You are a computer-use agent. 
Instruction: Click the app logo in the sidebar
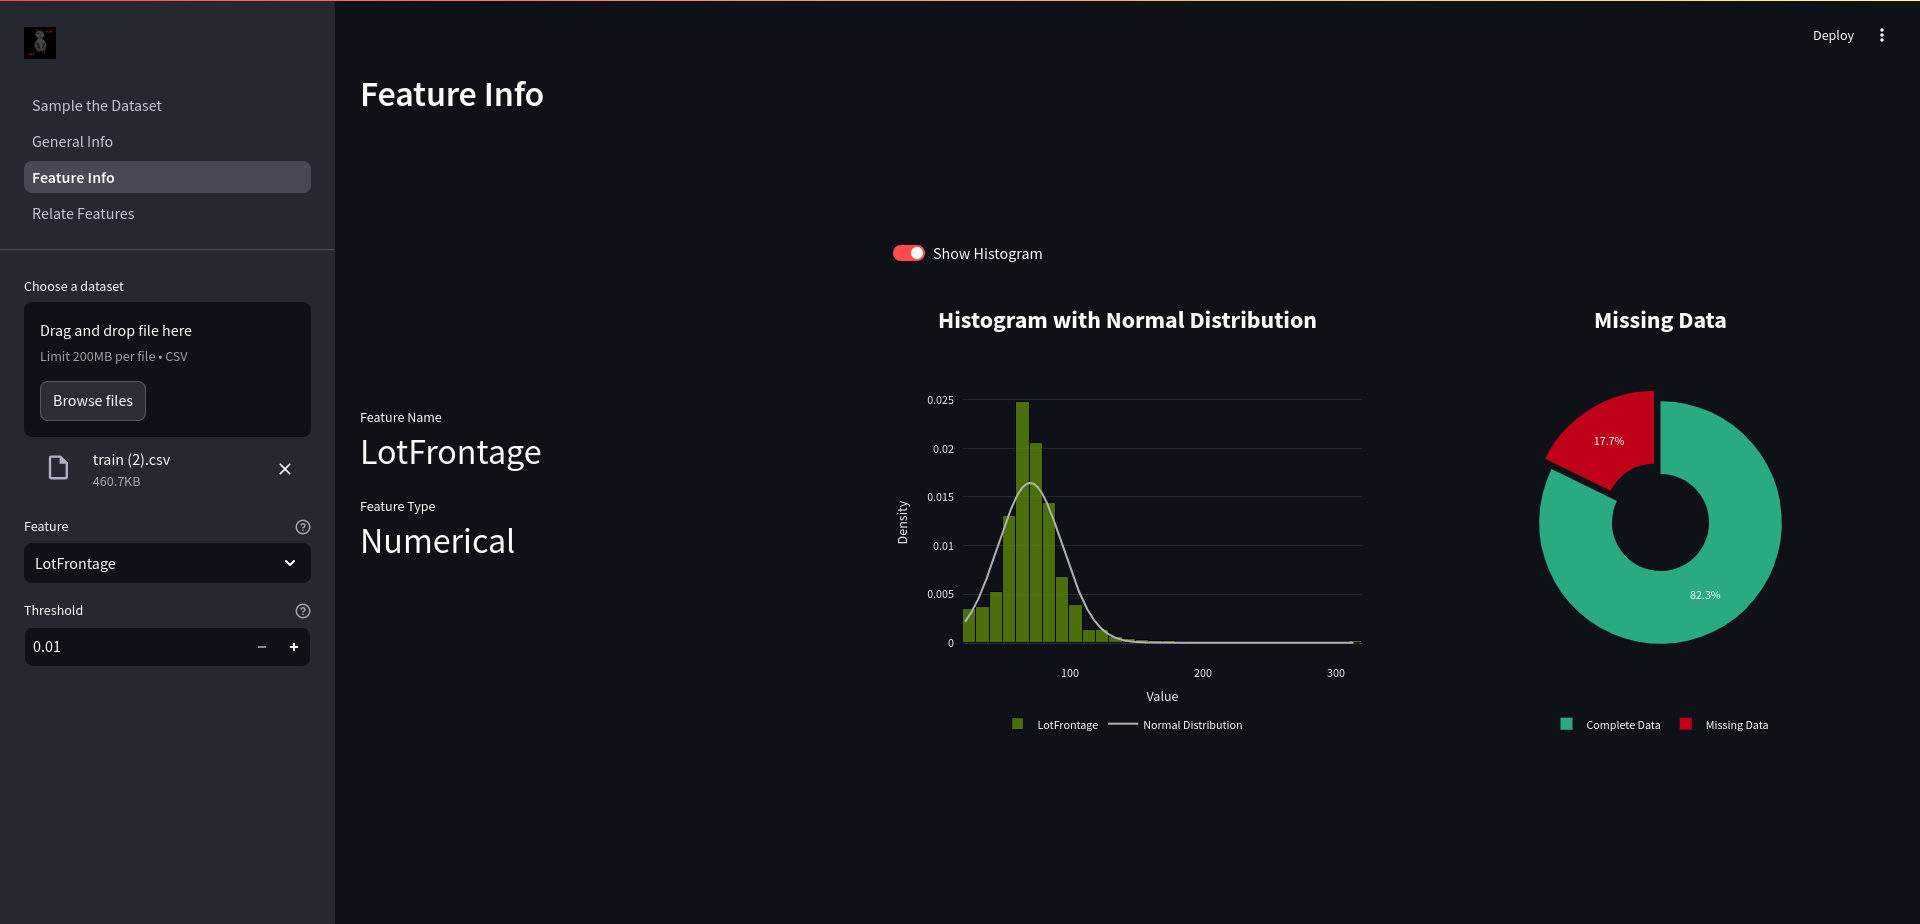pyautogui.click(x=40, y=42)
